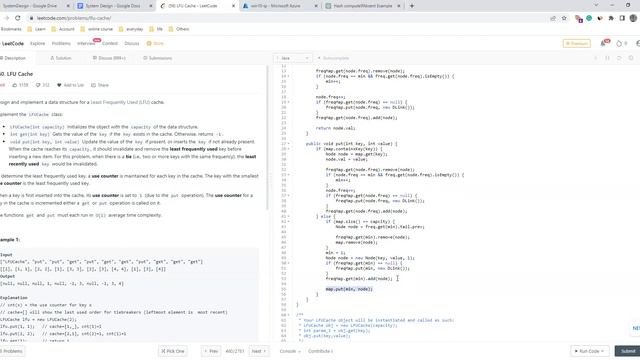Click the share page icon in address bar
Screen dimensions: 640x360
pyautogui.click(x=553, y=18)
